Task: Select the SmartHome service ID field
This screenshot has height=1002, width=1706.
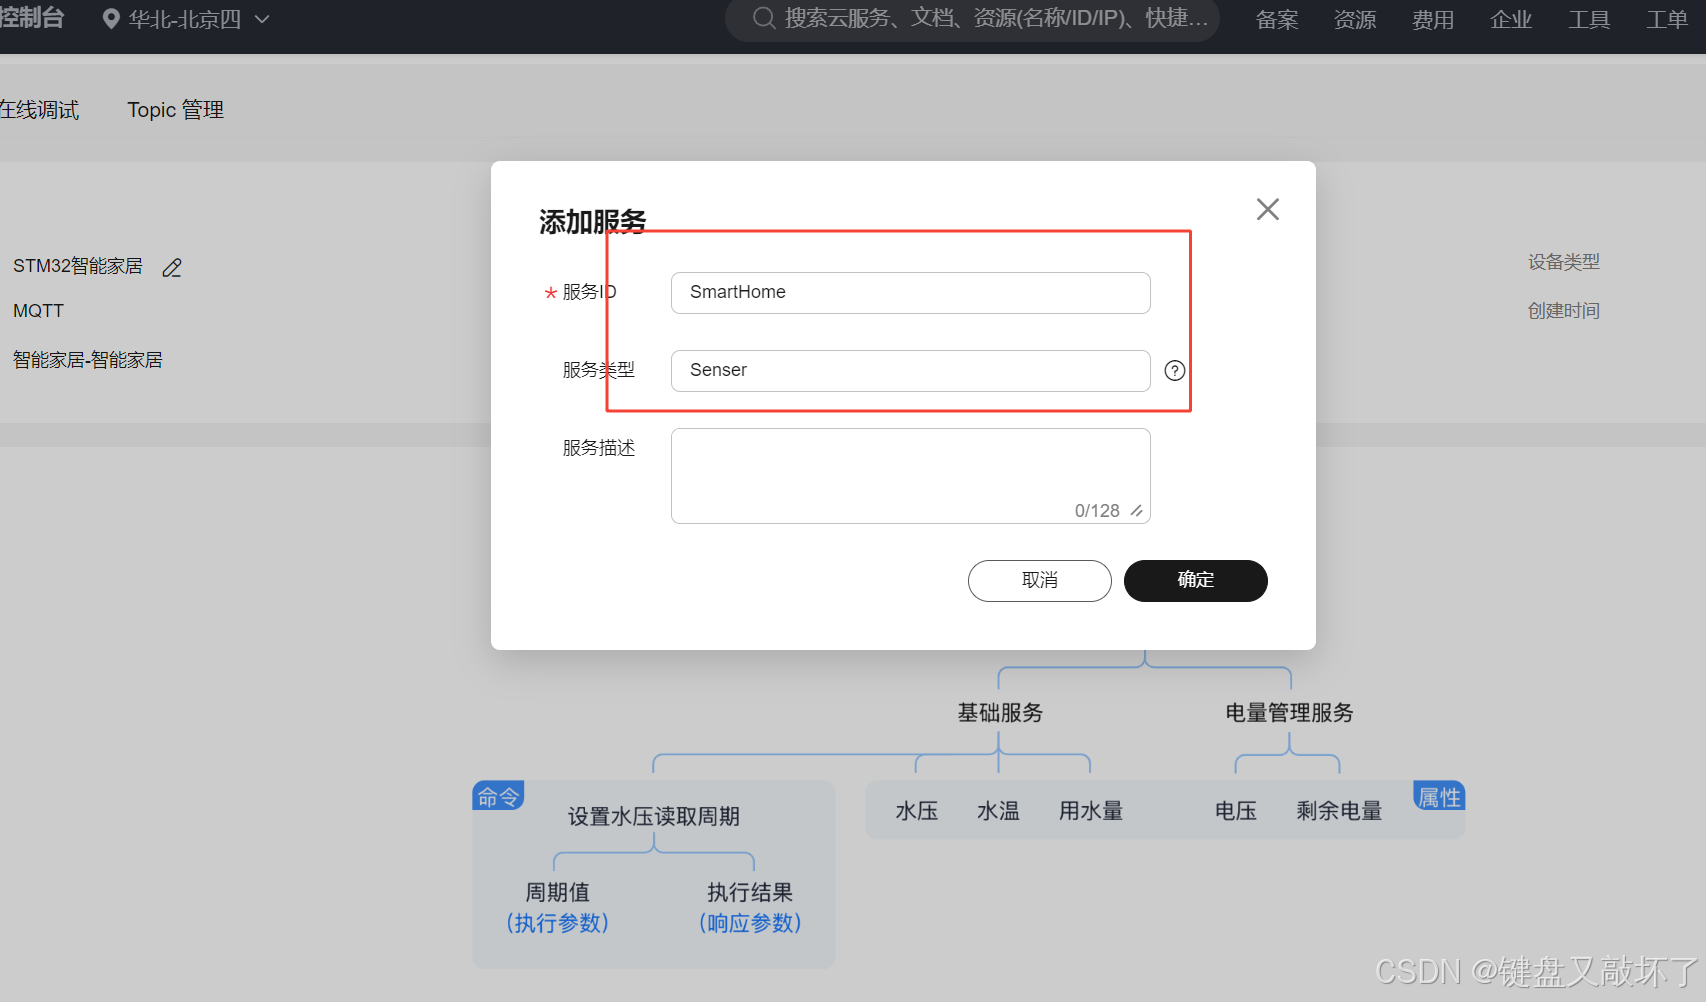Action: (x=909, y=292)
